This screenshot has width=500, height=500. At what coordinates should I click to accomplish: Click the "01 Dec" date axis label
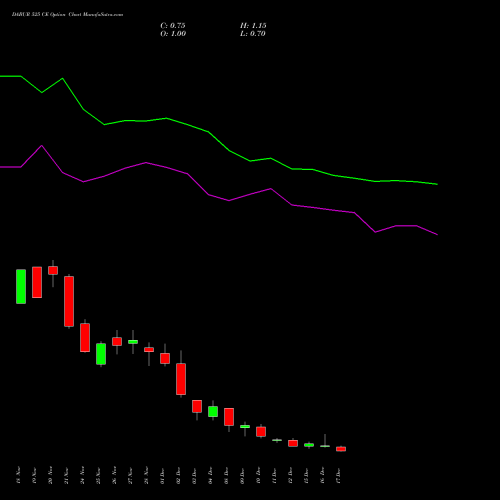pos(162,476)
